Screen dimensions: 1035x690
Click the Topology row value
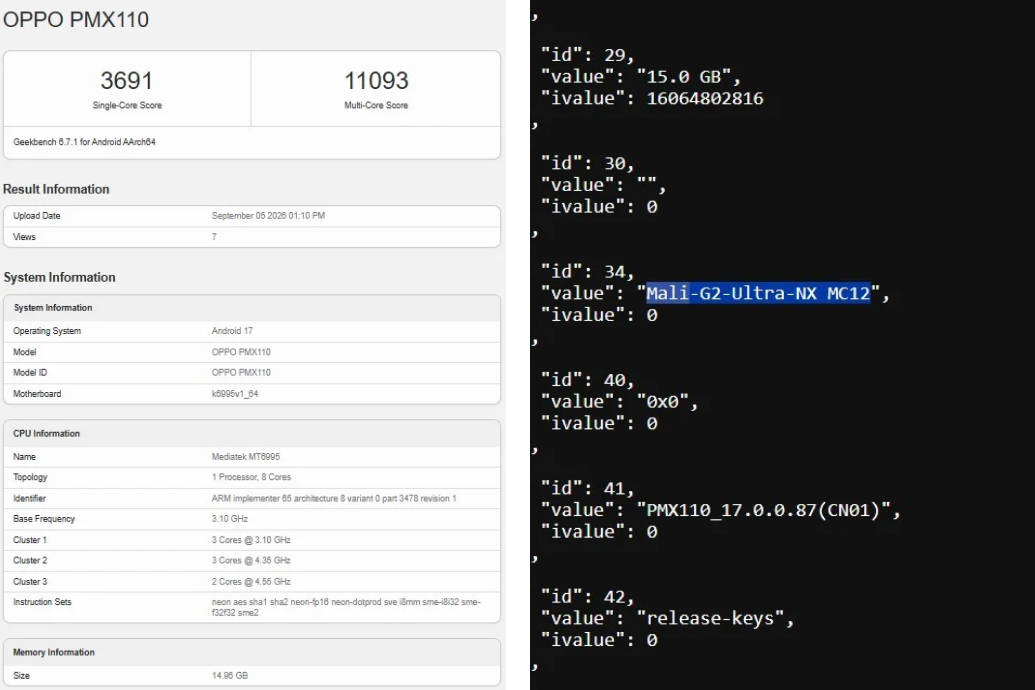(251, 477)
